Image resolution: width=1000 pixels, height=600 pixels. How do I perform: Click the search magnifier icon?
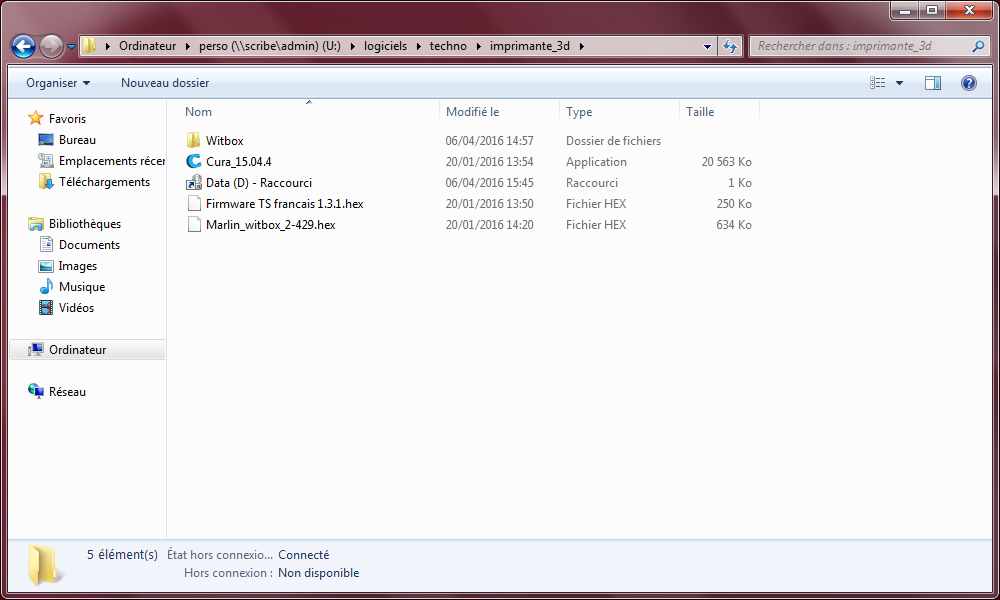click(978, 46)
